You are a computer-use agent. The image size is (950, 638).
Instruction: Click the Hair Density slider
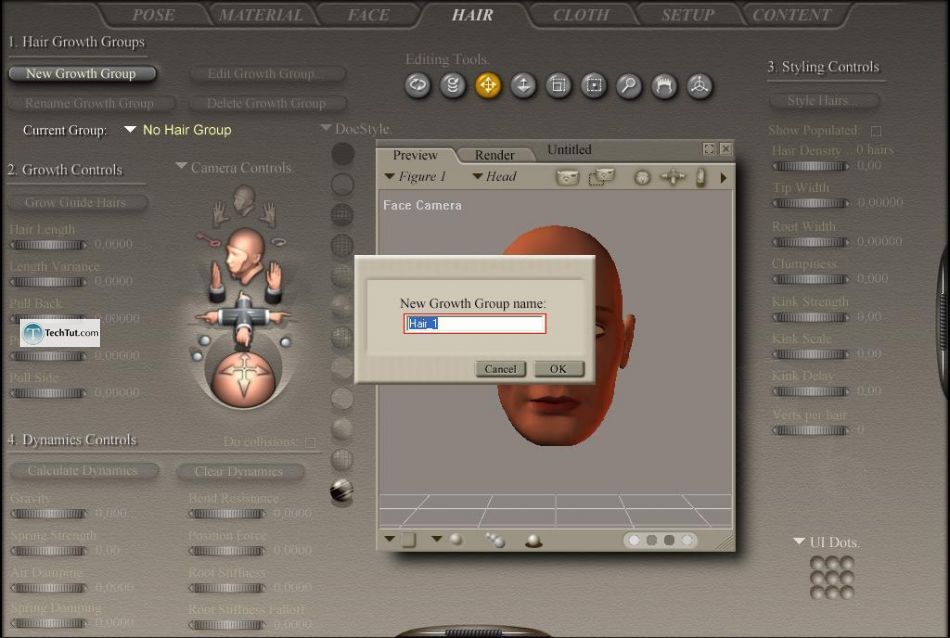[x=810, y=166]
